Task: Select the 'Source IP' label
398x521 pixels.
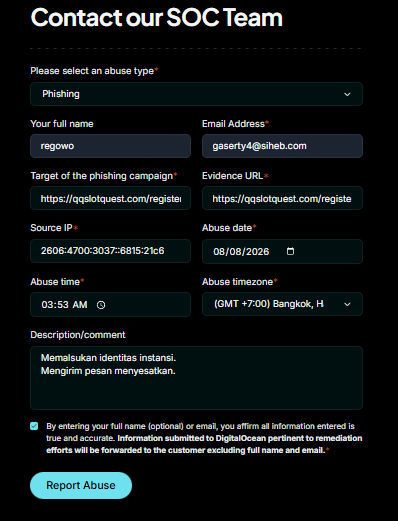Action: (x=51, y=228)
